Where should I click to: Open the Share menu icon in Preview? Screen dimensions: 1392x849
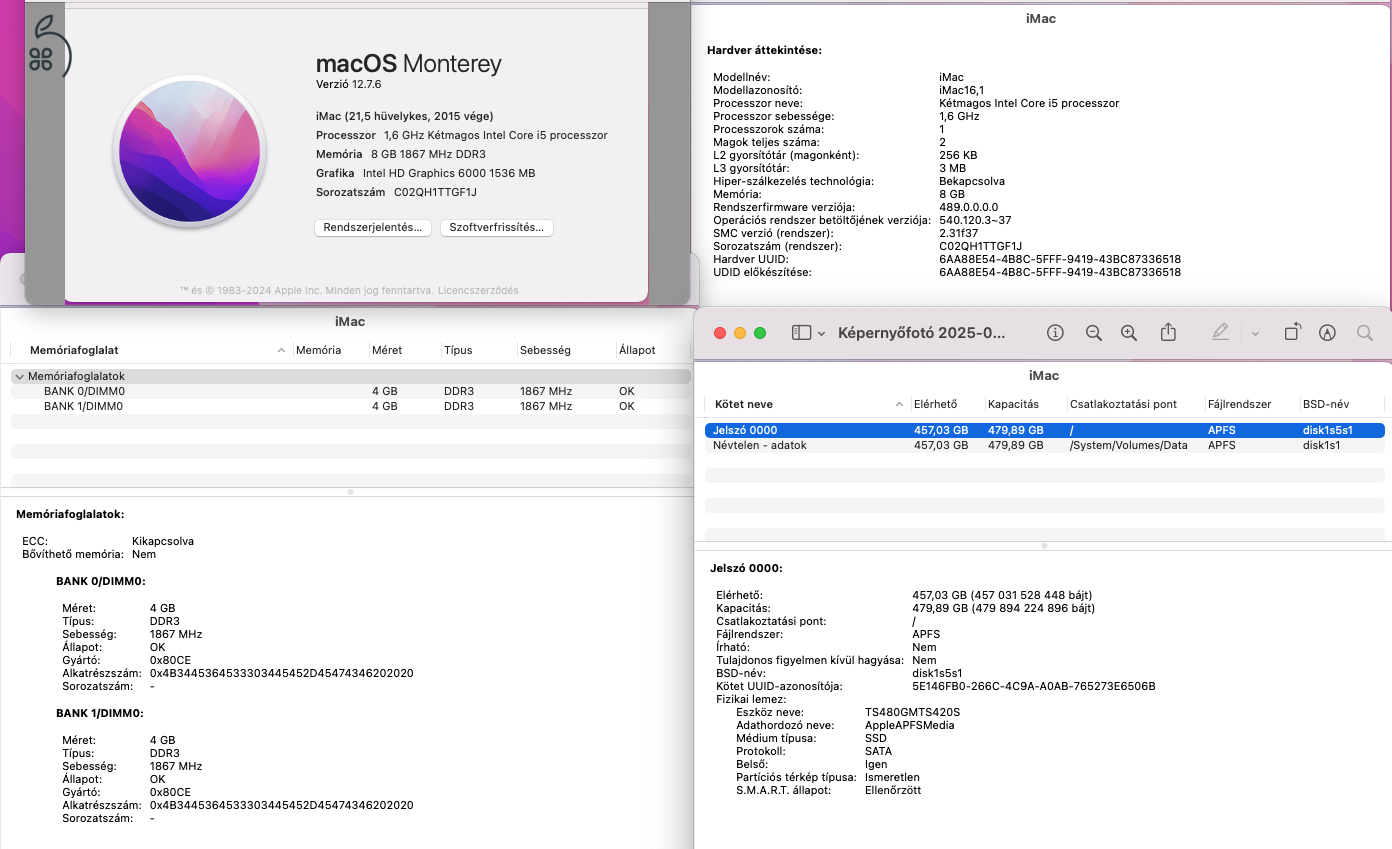1168,332
